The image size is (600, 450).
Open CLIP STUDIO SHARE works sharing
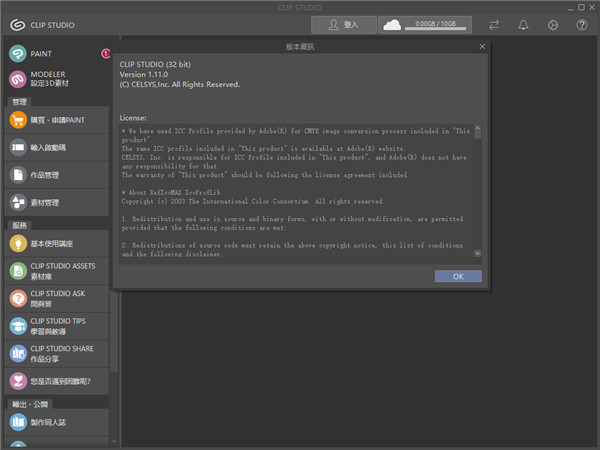(57, 354)
